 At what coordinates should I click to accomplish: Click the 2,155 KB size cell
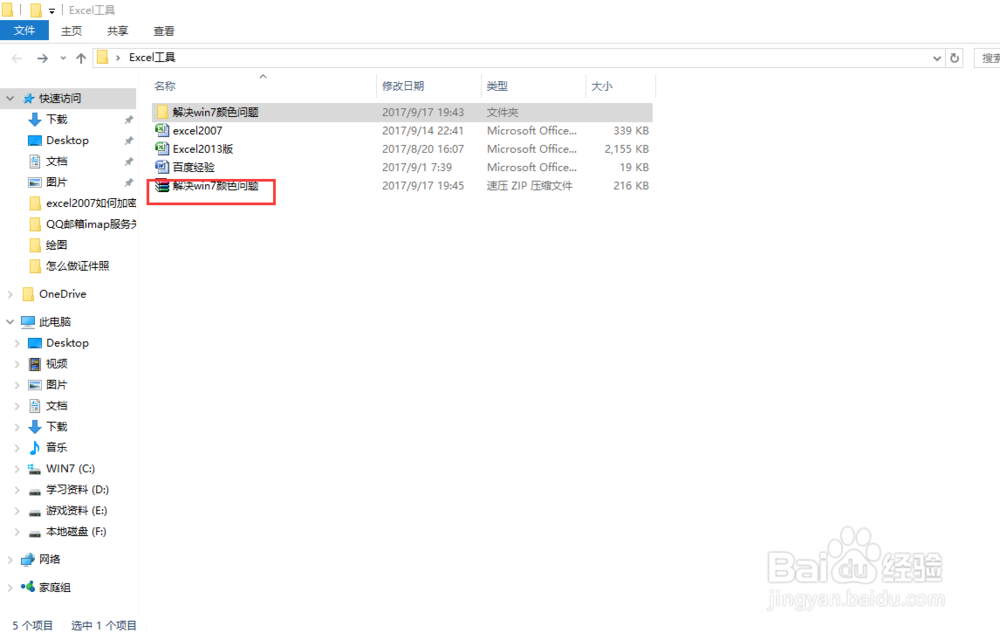point(627,149)
